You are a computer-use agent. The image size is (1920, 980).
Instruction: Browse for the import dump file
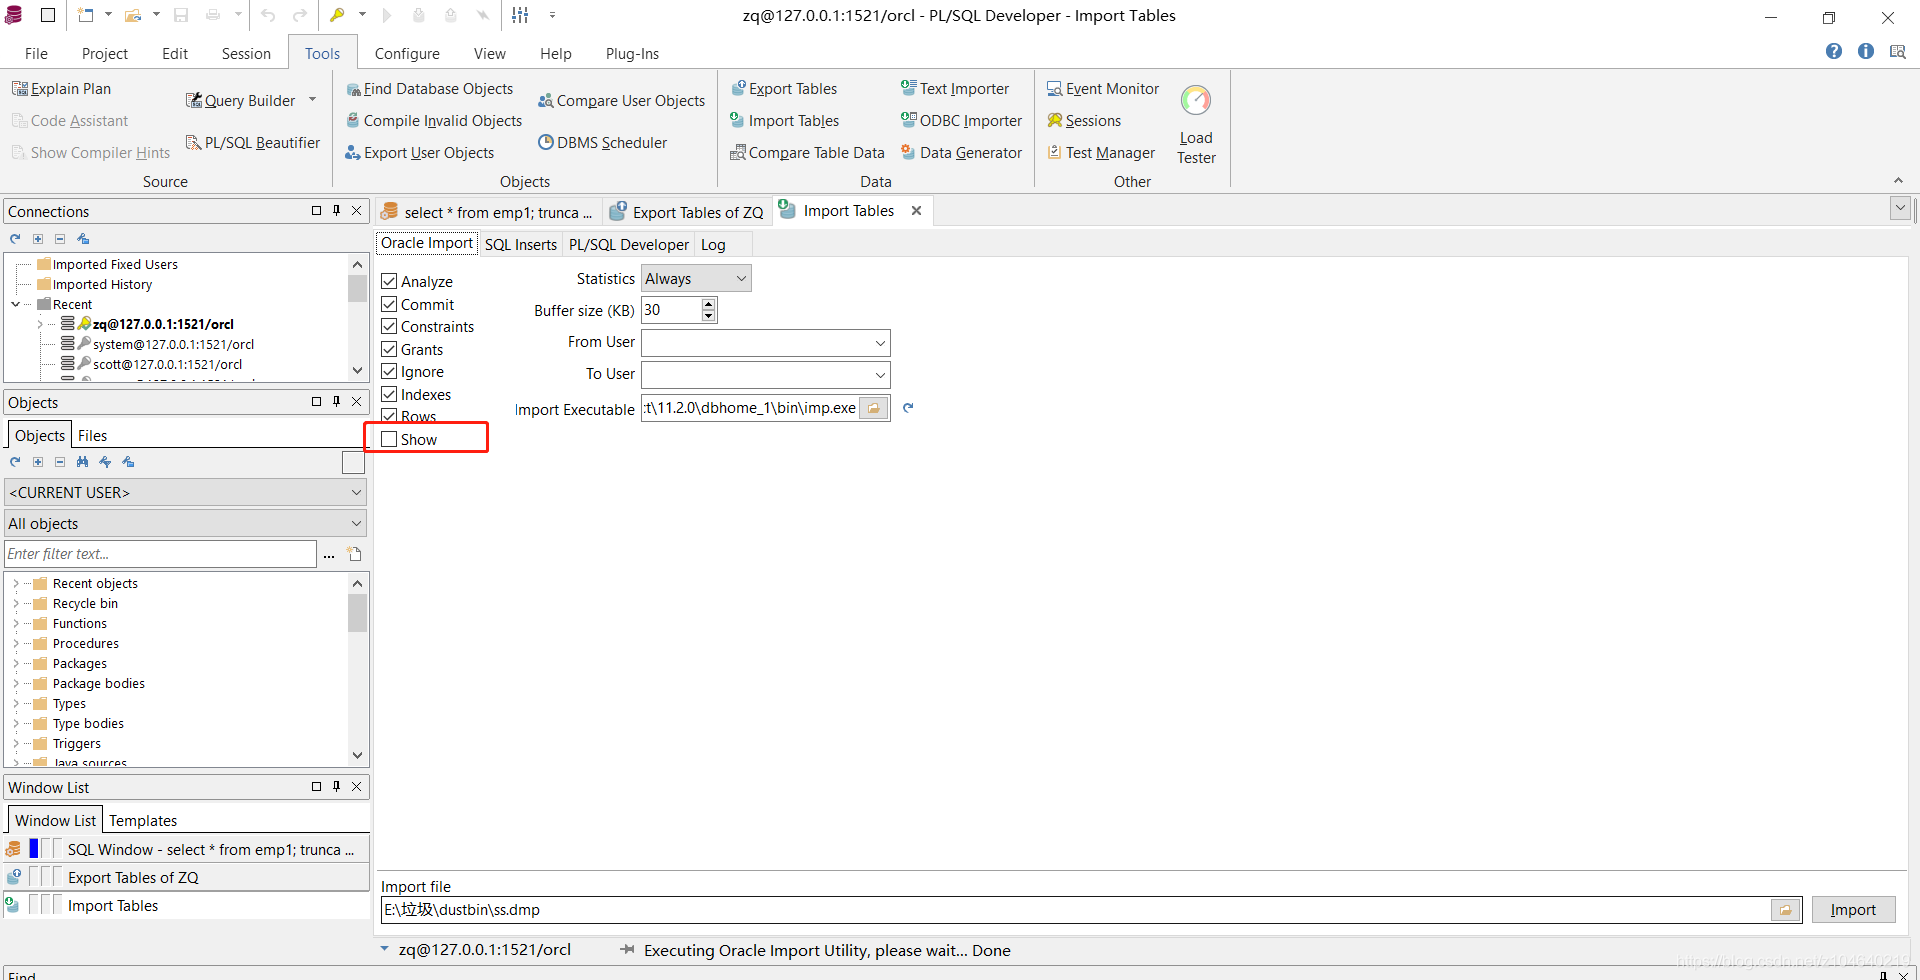tap(1785, 910)
